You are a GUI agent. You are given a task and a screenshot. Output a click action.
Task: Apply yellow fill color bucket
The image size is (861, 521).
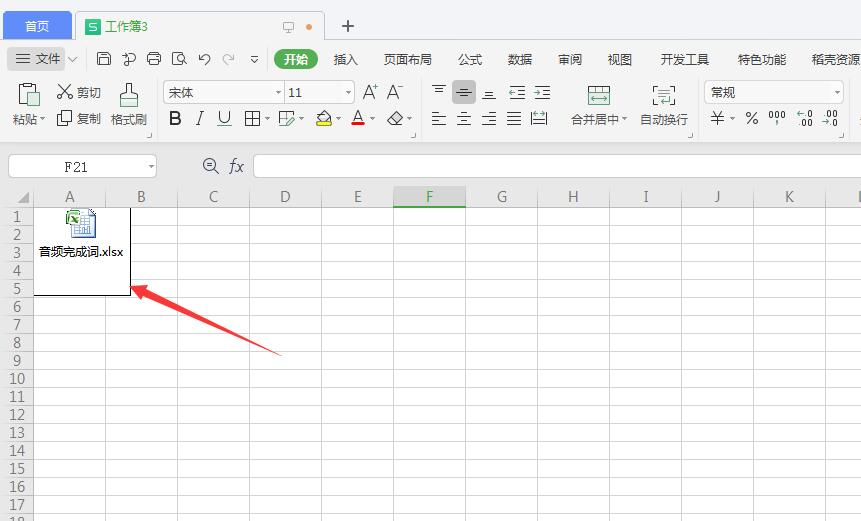pos(324,118)
